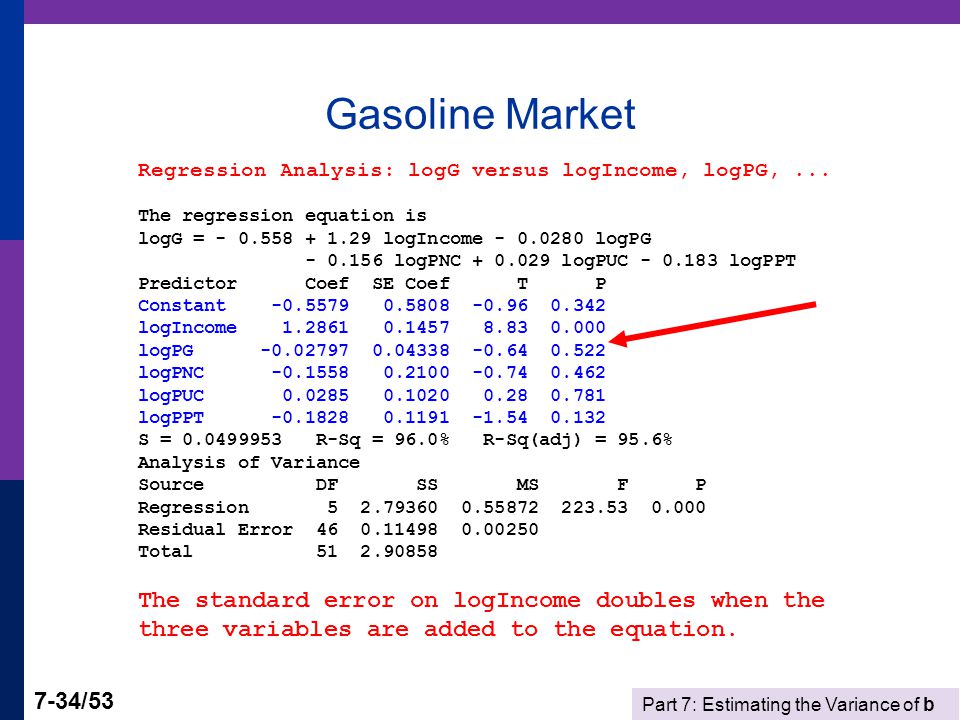Click the Total SS value '2.90858'
960x720 pixels.
point(399,552)
